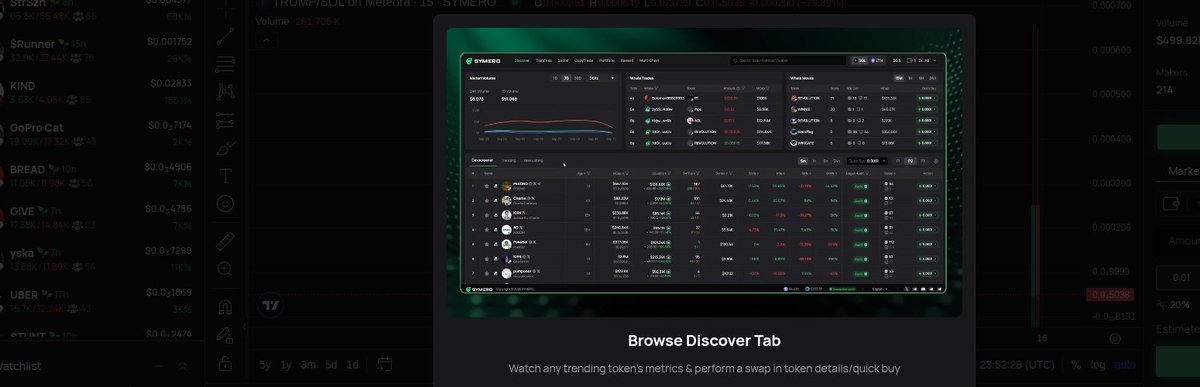Expand Watchlist with double chevron up

(183, 367)
